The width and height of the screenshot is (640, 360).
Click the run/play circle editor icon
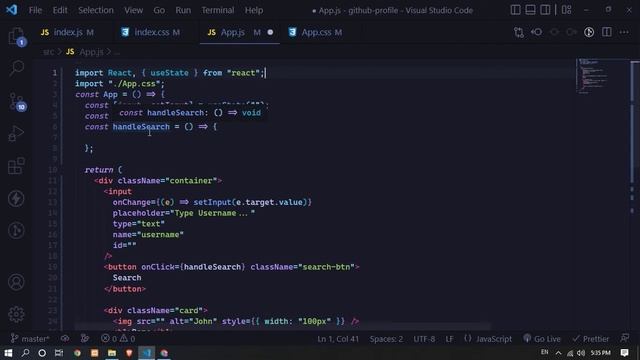tap(589, 32)
